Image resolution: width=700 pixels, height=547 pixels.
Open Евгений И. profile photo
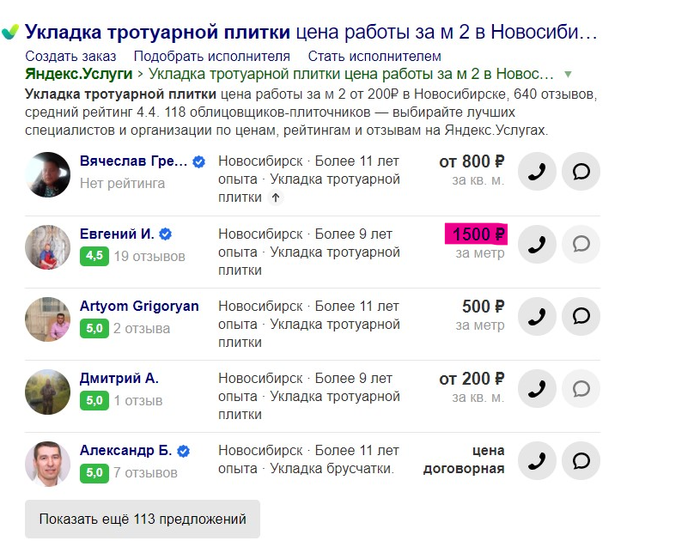tap(48, 247)
